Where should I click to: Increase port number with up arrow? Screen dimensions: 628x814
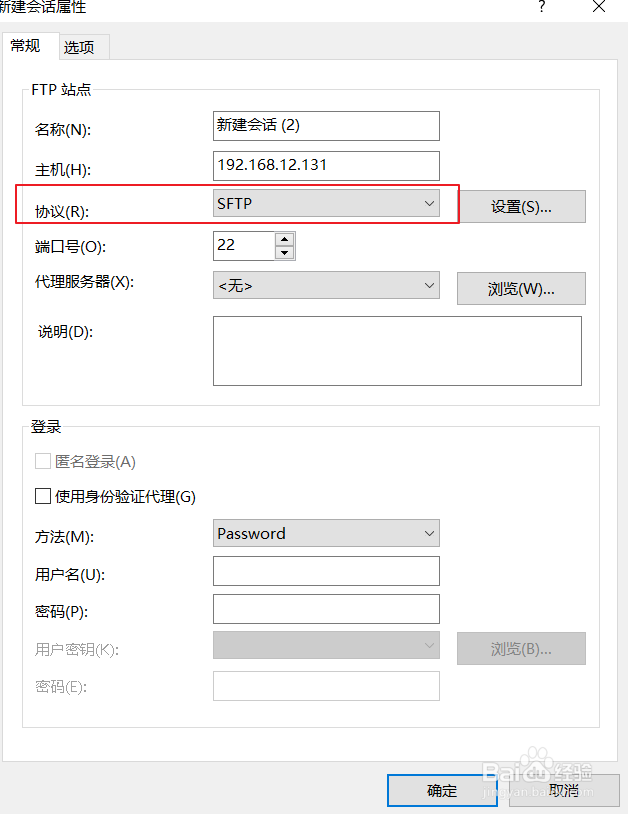coord(285,239)
